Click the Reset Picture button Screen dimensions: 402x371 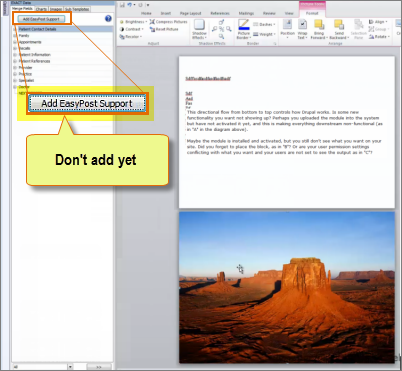pyautogui.click(x=164, y=29)
